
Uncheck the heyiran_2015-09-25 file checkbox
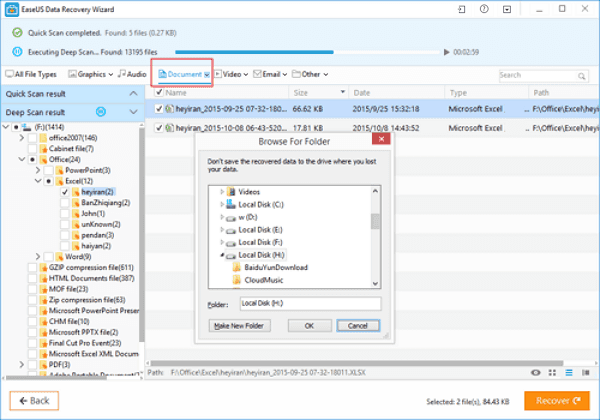(159, 109)
